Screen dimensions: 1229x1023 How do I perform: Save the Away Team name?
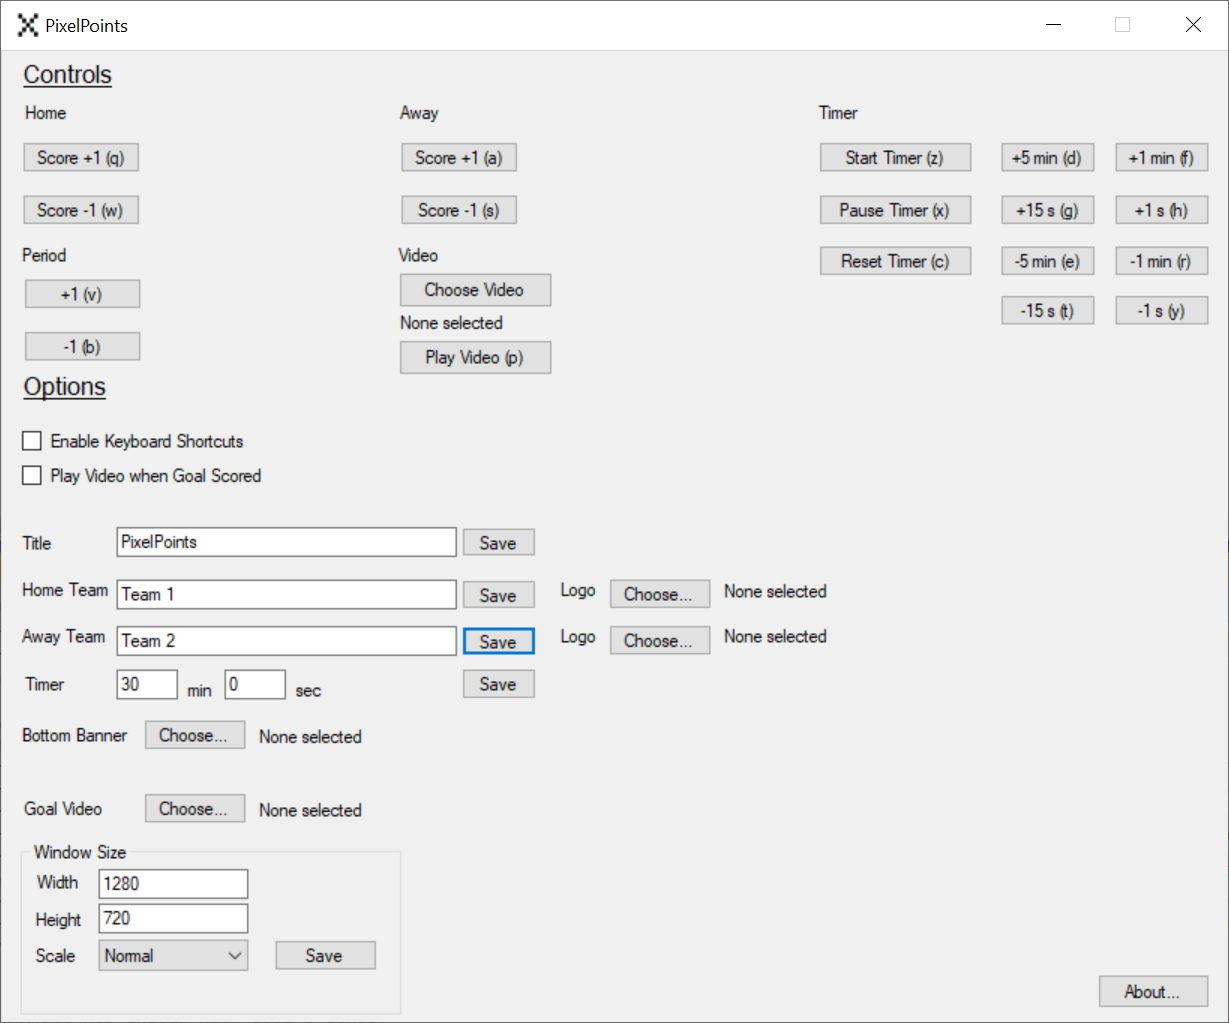(x=498, y=641)
